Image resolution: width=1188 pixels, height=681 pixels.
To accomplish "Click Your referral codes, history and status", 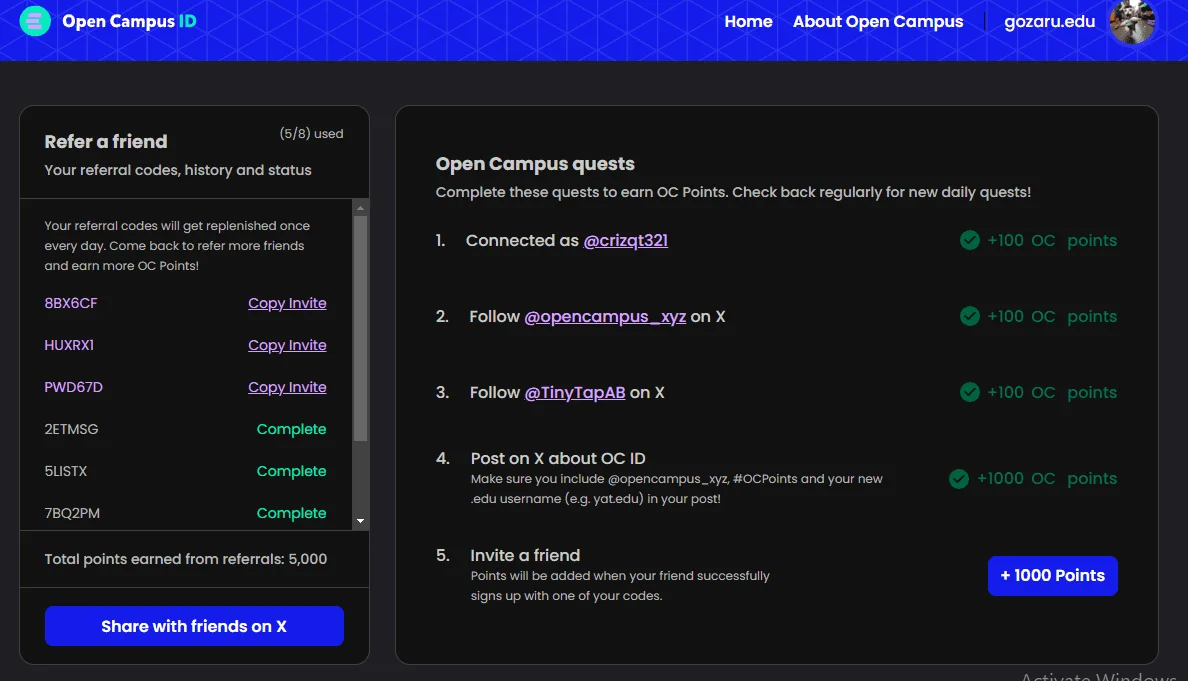I will click(177, 170).
